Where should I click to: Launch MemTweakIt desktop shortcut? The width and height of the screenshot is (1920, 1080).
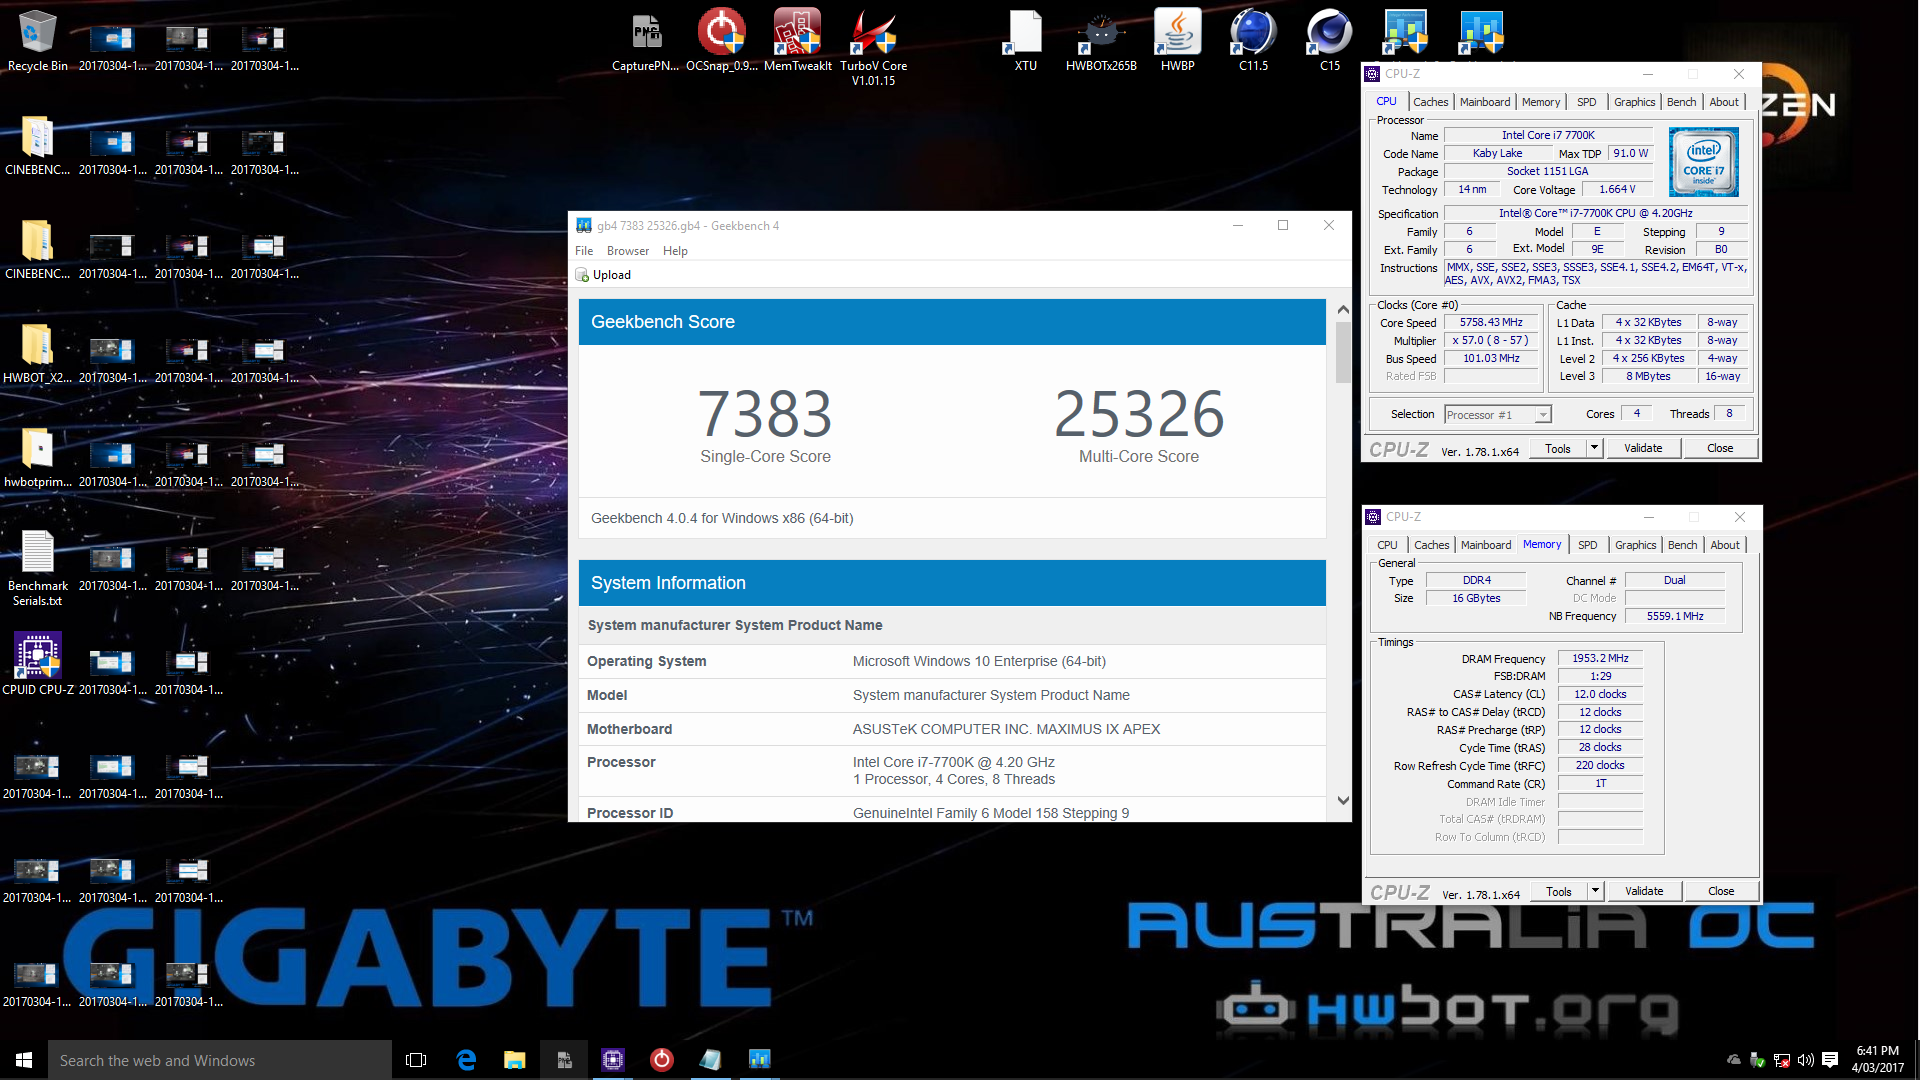point(798,40)
